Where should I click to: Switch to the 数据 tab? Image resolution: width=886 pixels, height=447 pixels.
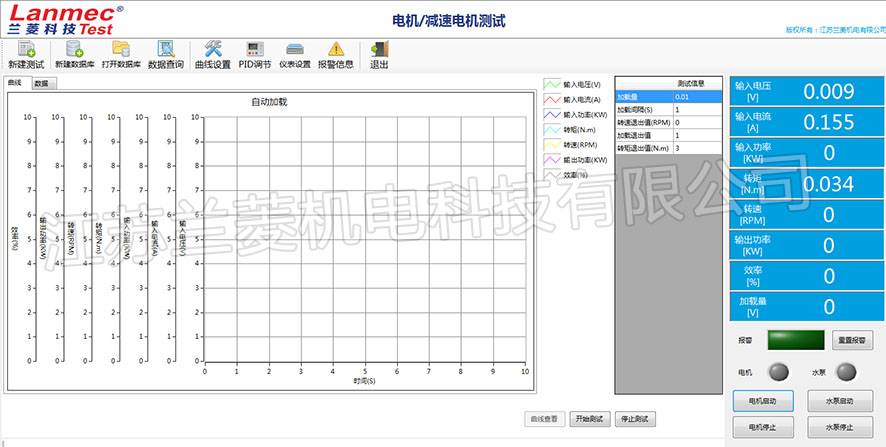[41, 84]
